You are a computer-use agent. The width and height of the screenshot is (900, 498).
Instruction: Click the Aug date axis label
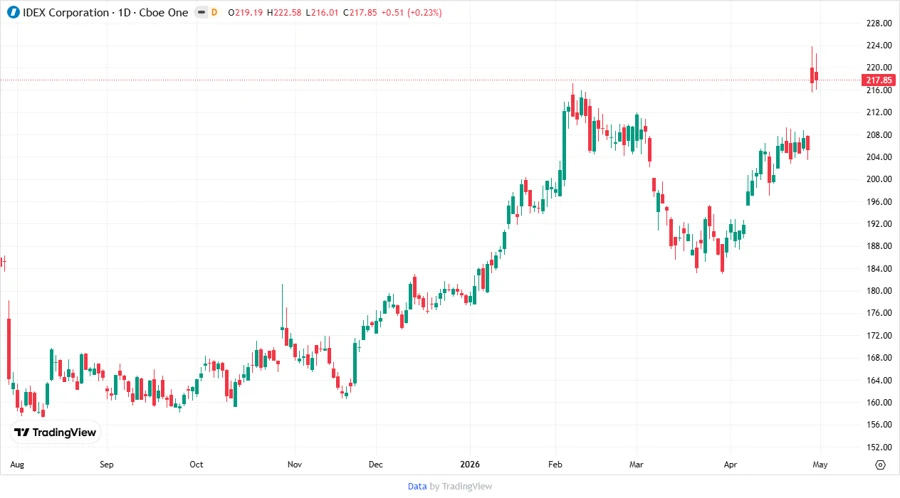pyautogui.click(x=17, y=464)
